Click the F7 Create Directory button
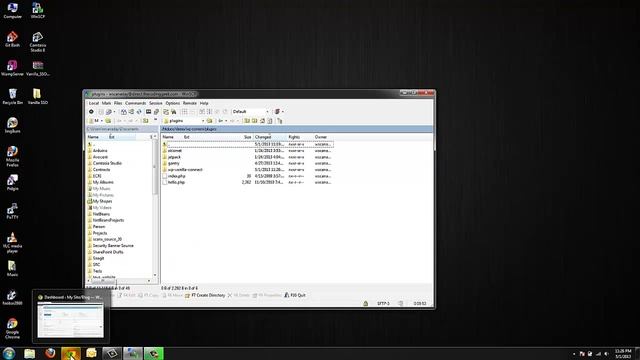Screen dimensions: 640x360 (205, 295)
